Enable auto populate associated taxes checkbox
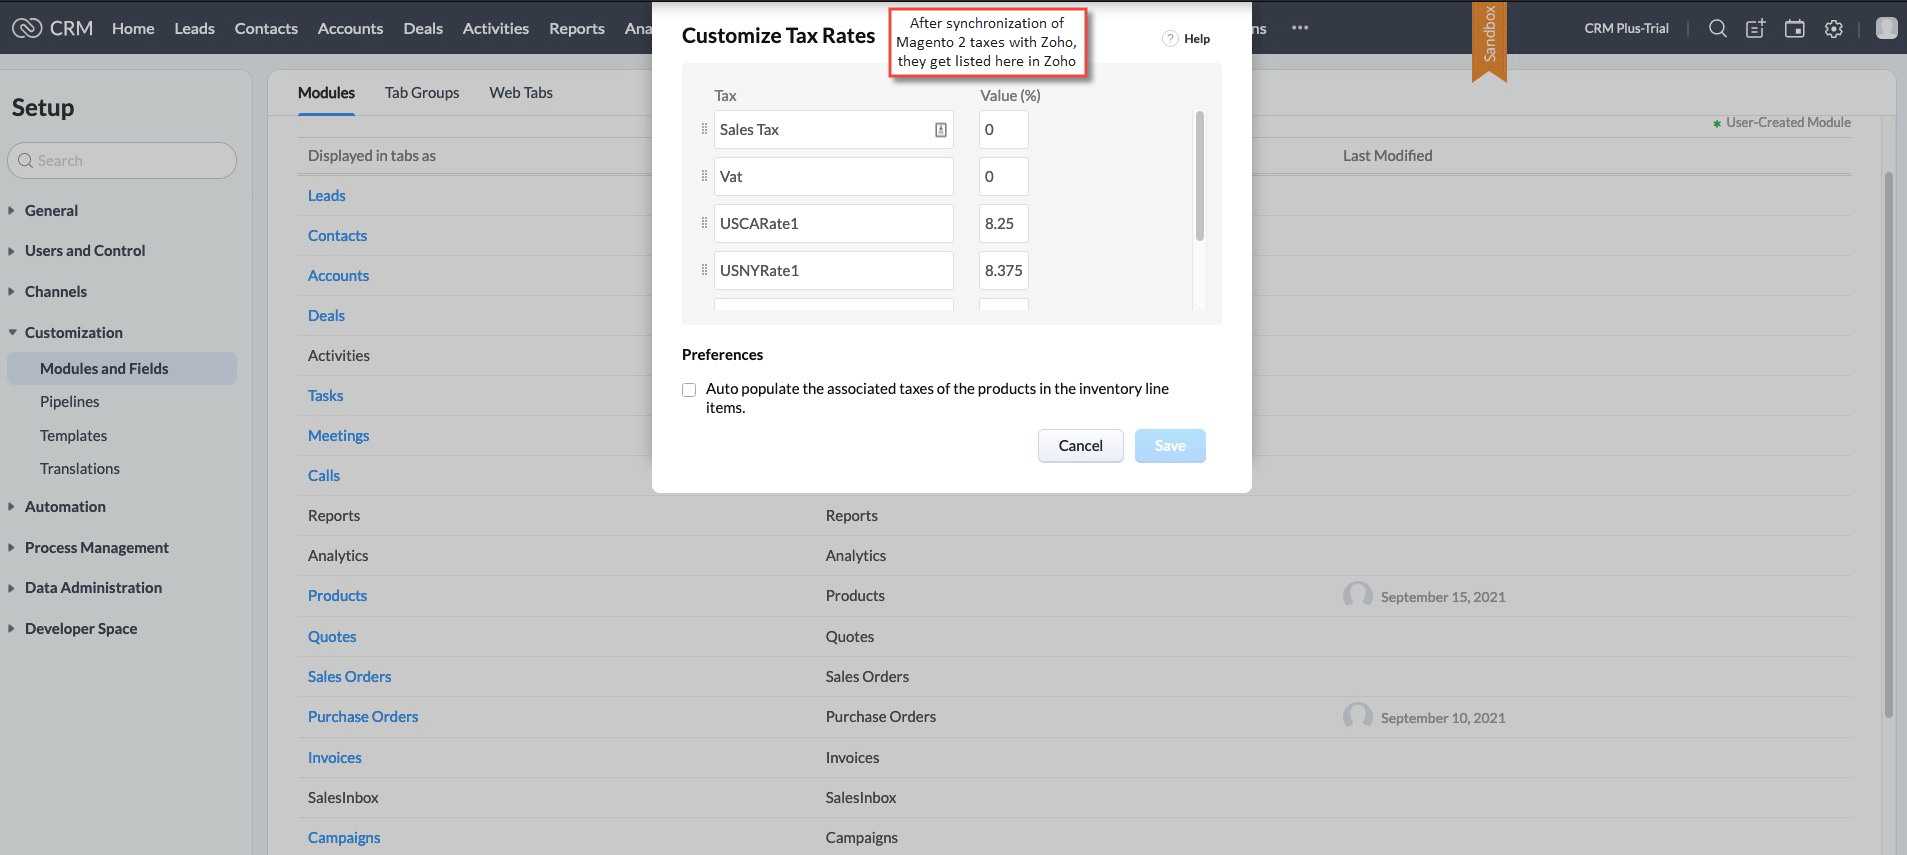 (x=689, y=390)
